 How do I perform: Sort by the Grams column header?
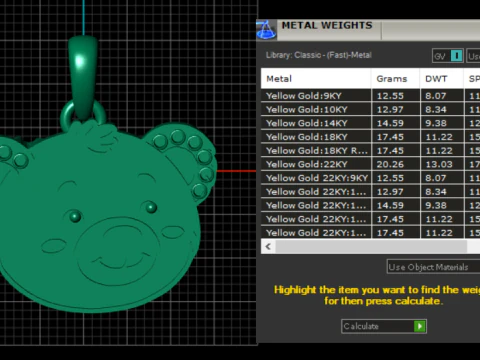(x=396, y=79)
